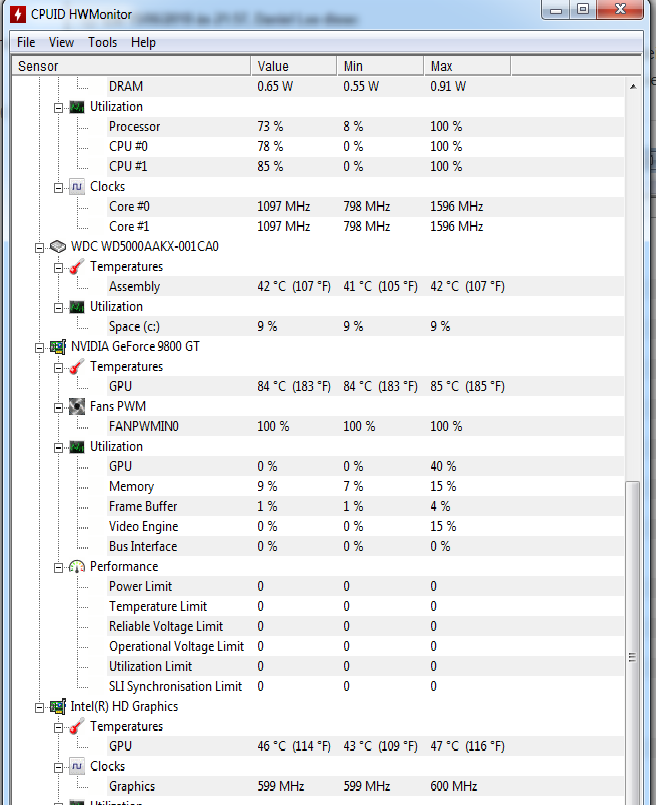The image size is (656, 805).
Task: Collapse the WDC WD5000AAKX drive node
Action: click(x=40, y=248)
